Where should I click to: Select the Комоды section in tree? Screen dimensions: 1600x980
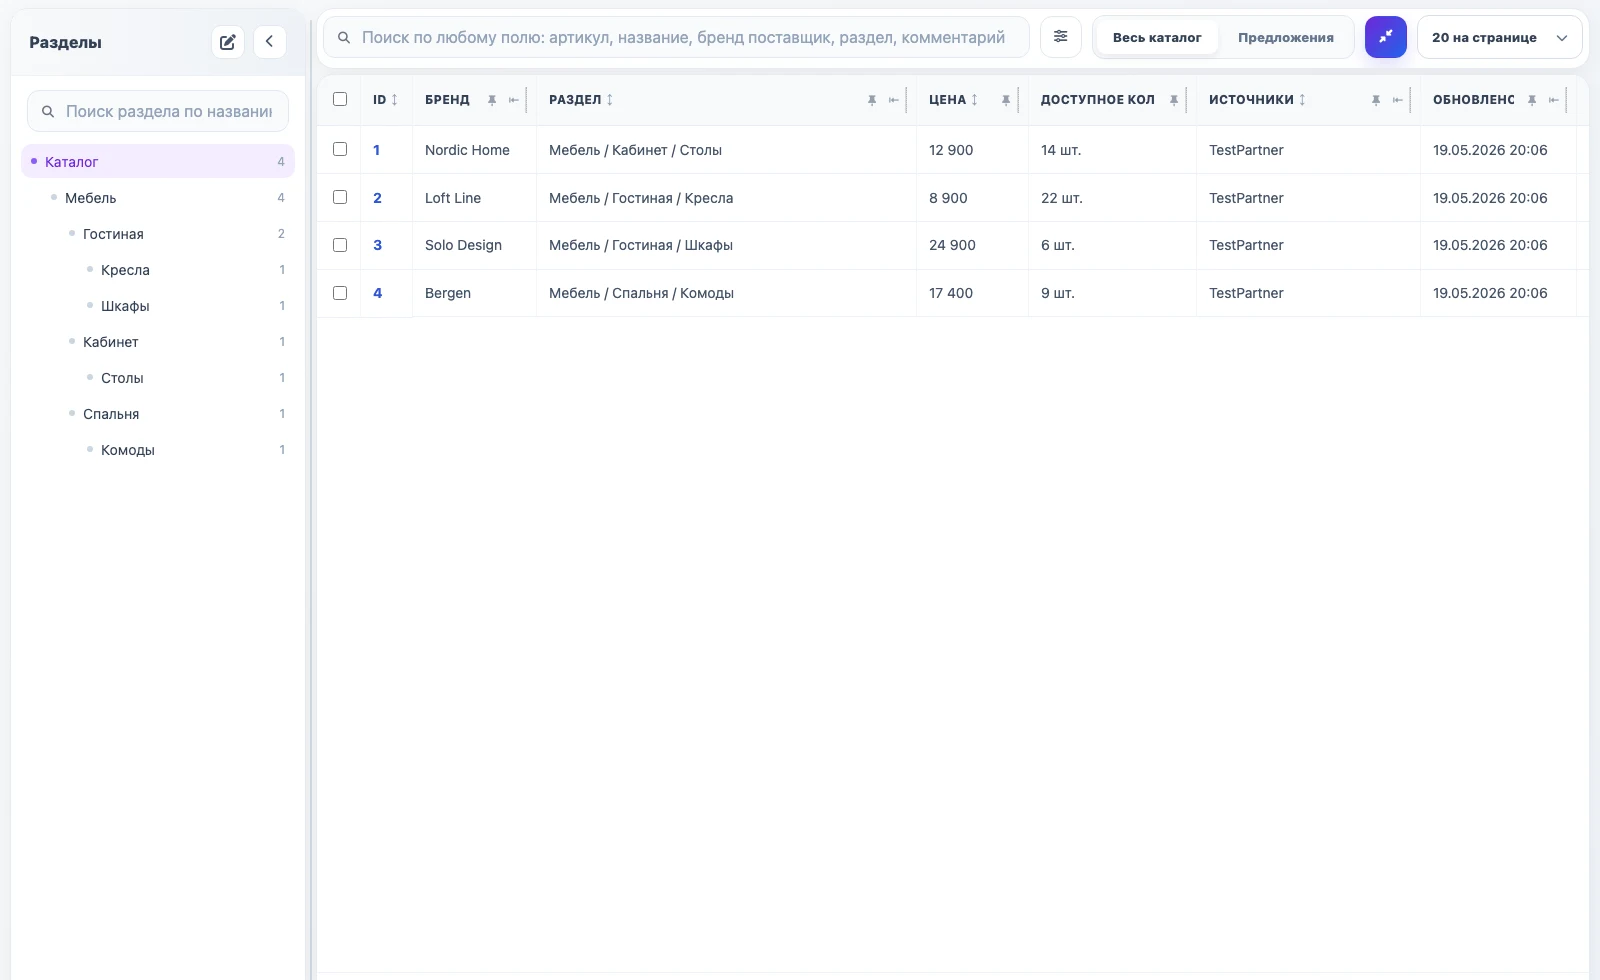[185, 450]
